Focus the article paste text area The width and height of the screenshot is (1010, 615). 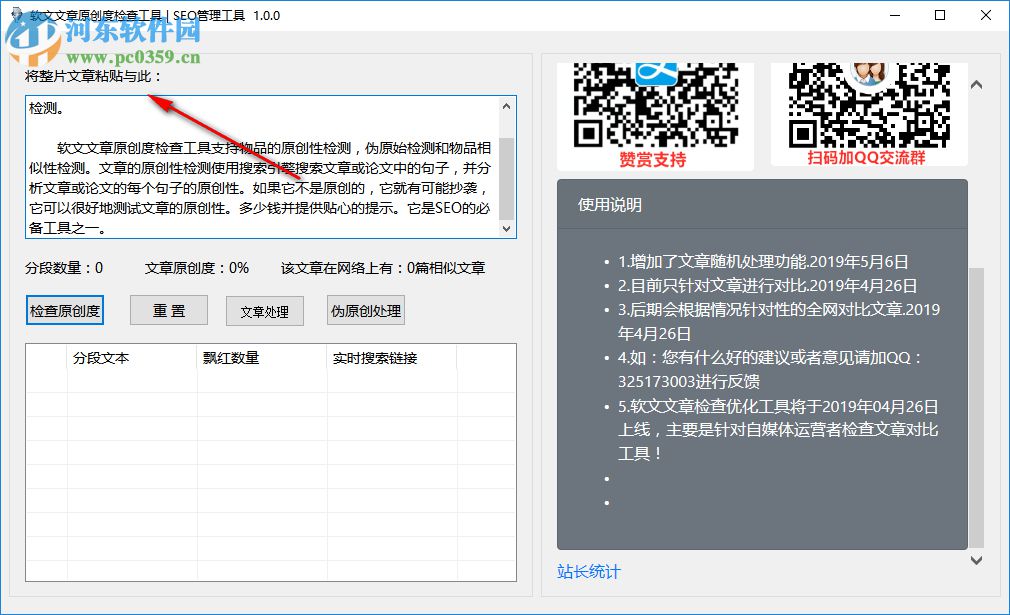tap(263, 167)
